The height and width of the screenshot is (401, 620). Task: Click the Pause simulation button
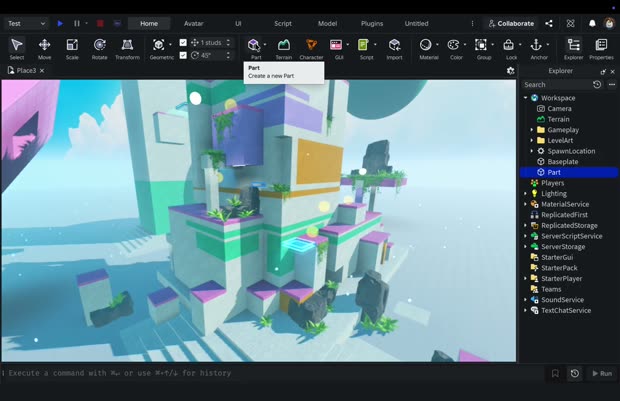pos(77,23)
